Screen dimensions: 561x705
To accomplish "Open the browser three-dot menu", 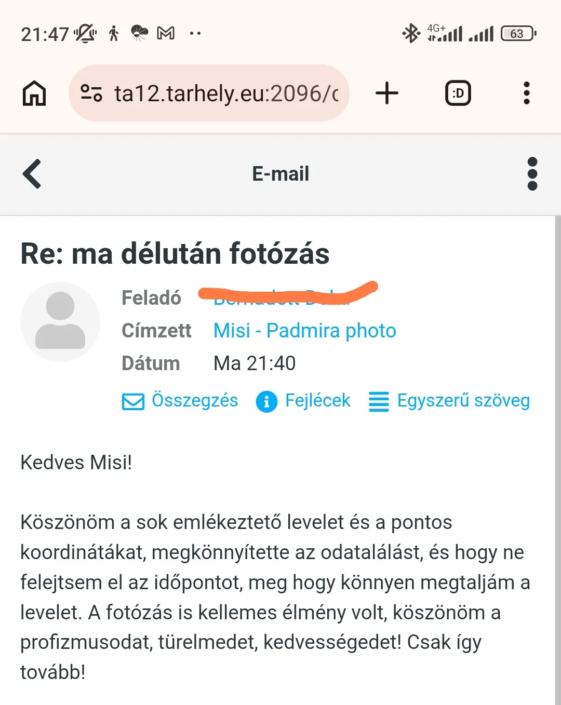I will [527, 94].
